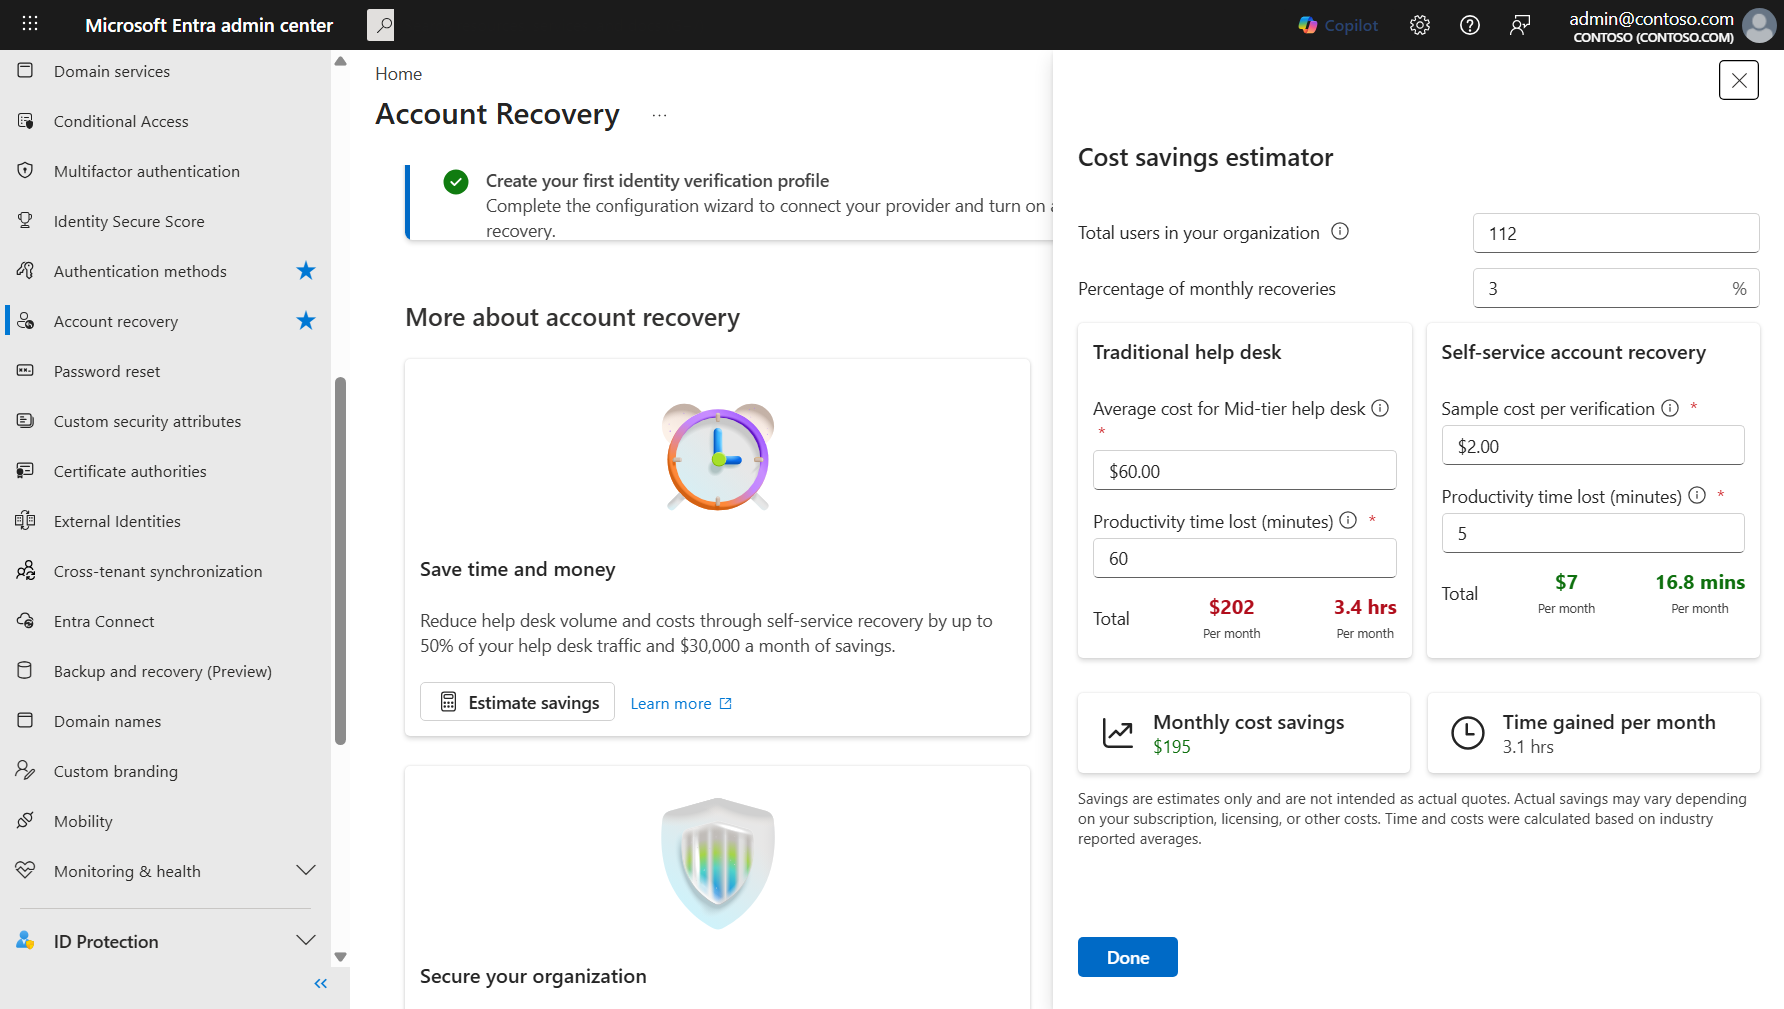Click the Done button
Image resolution: width=1784 pixels, height=1009 pixels.
[x=1128, y=957]
